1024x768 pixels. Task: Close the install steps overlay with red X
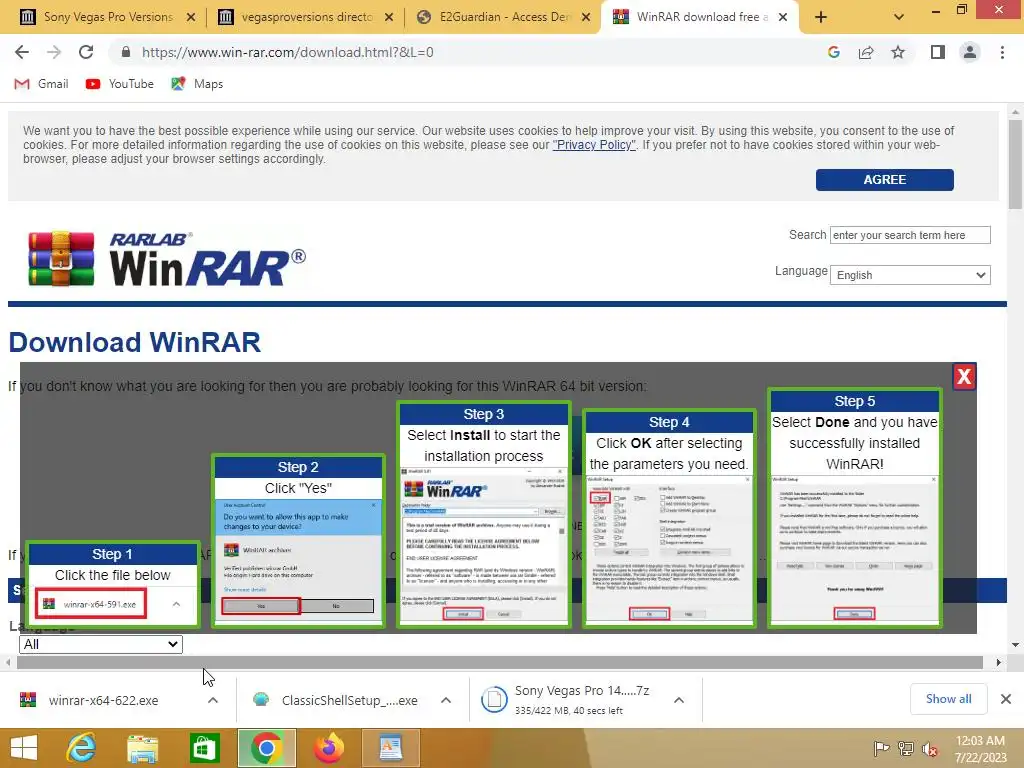[964, 376]
